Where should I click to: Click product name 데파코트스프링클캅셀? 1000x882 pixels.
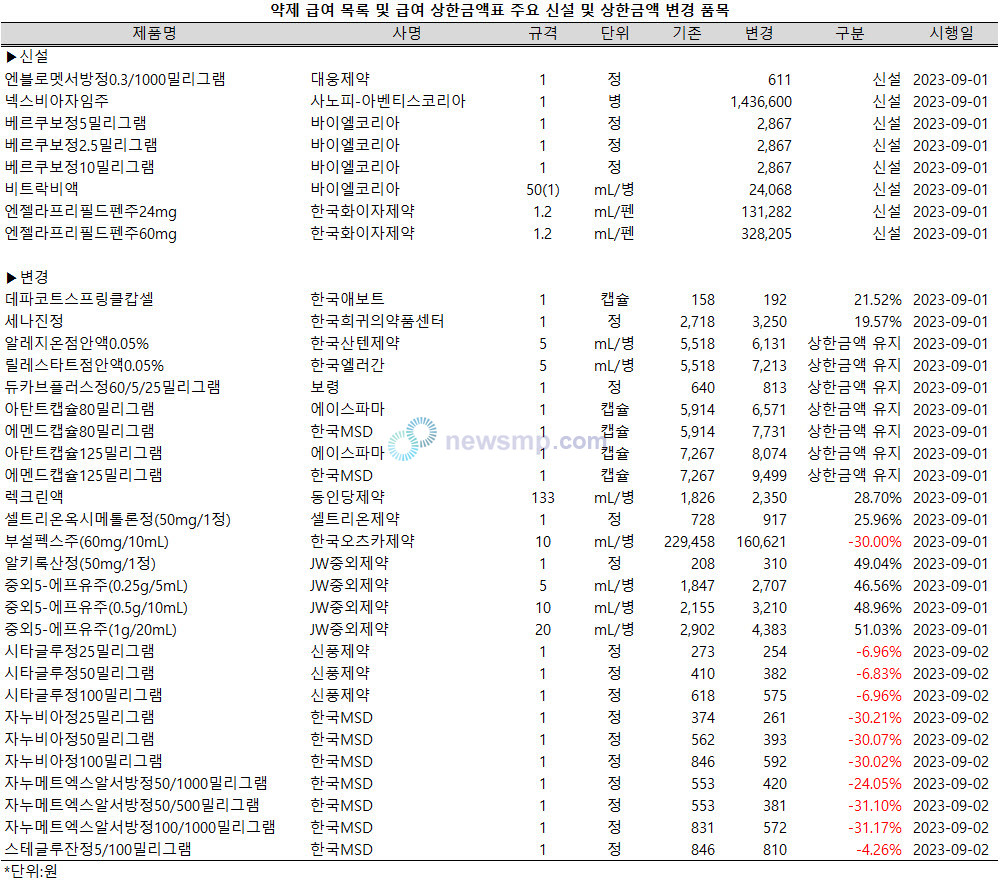pos(79,300)
